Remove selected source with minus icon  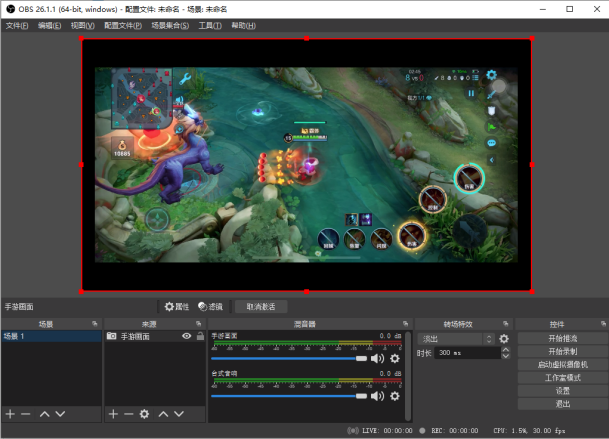(x=129, y=414)
